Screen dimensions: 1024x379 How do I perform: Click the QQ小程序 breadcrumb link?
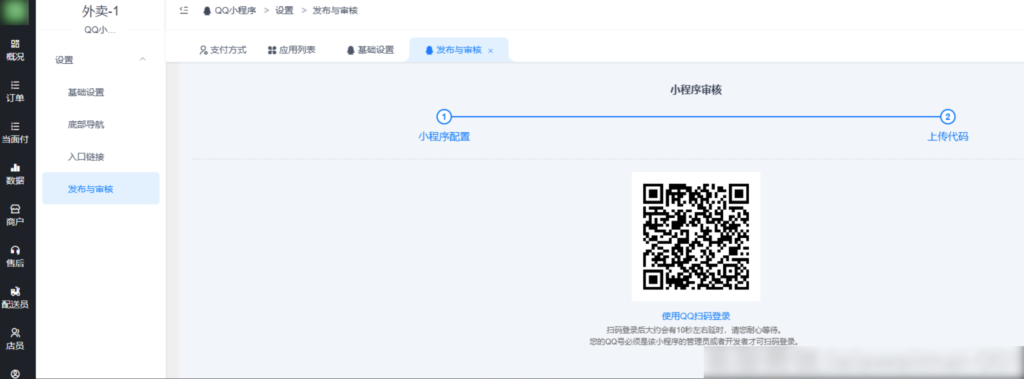click(235, 11)
